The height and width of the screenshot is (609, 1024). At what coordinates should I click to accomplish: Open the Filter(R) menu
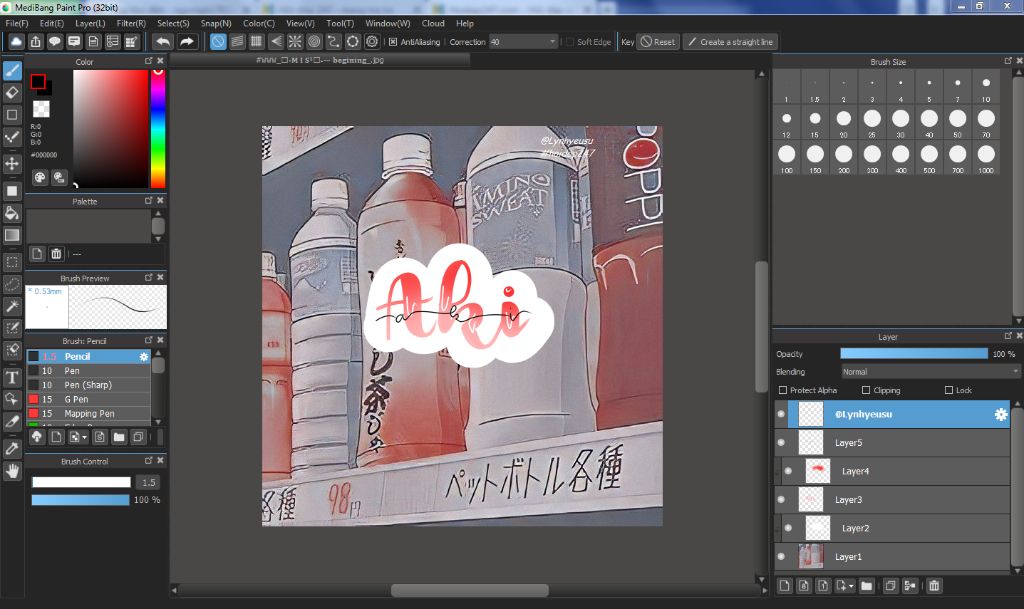click(x=131, y=23)
